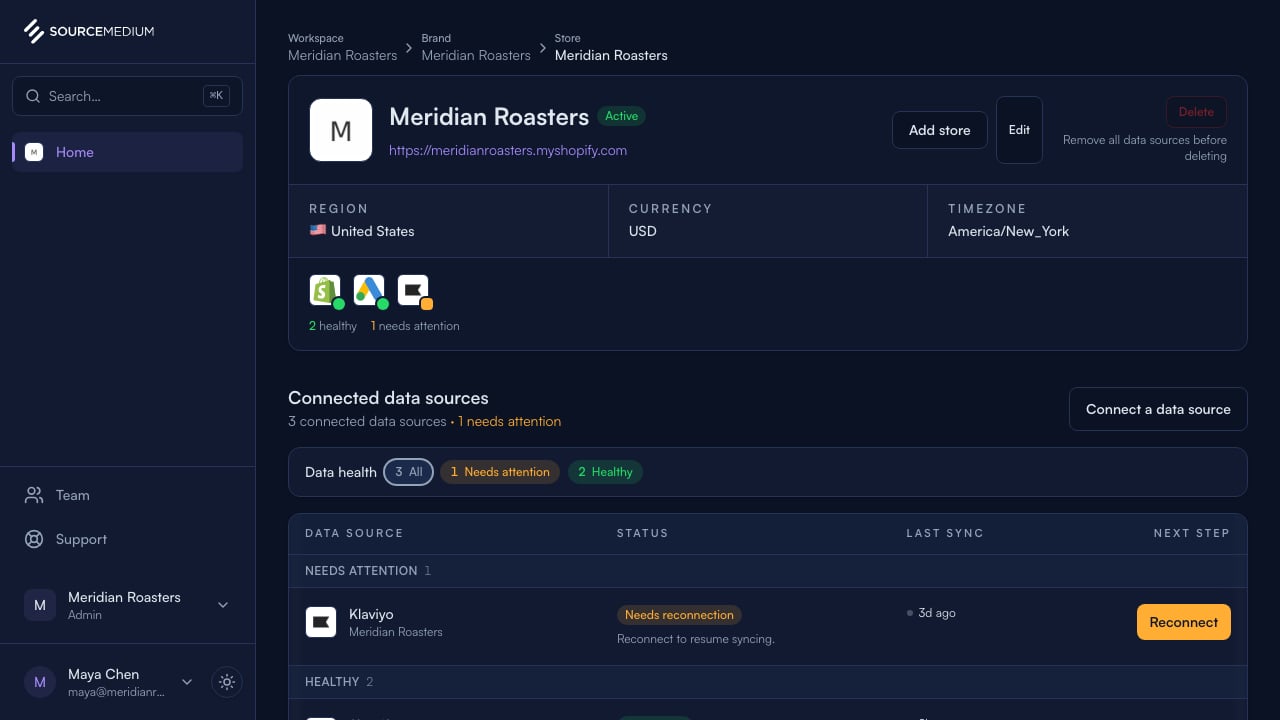Click the large M store logo
Screen dimensions: 1280x720
click(341, 130)
